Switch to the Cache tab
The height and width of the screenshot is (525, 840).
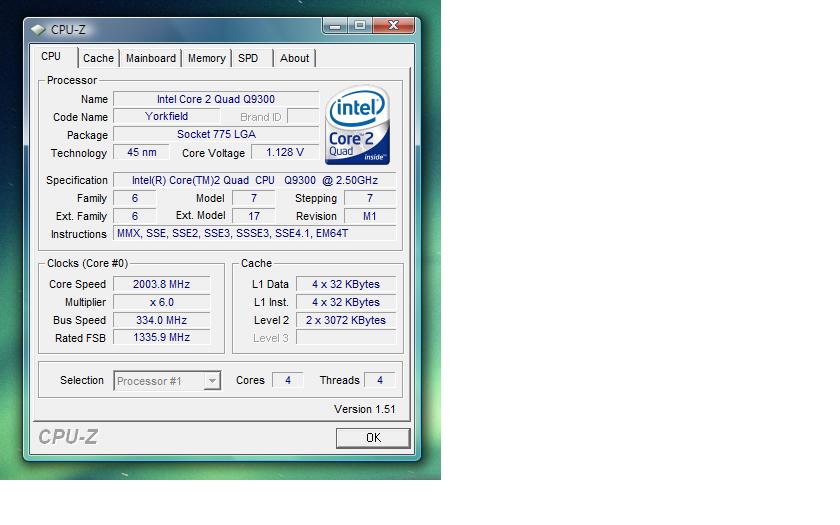pyautogui.click(x=98, y=58)
